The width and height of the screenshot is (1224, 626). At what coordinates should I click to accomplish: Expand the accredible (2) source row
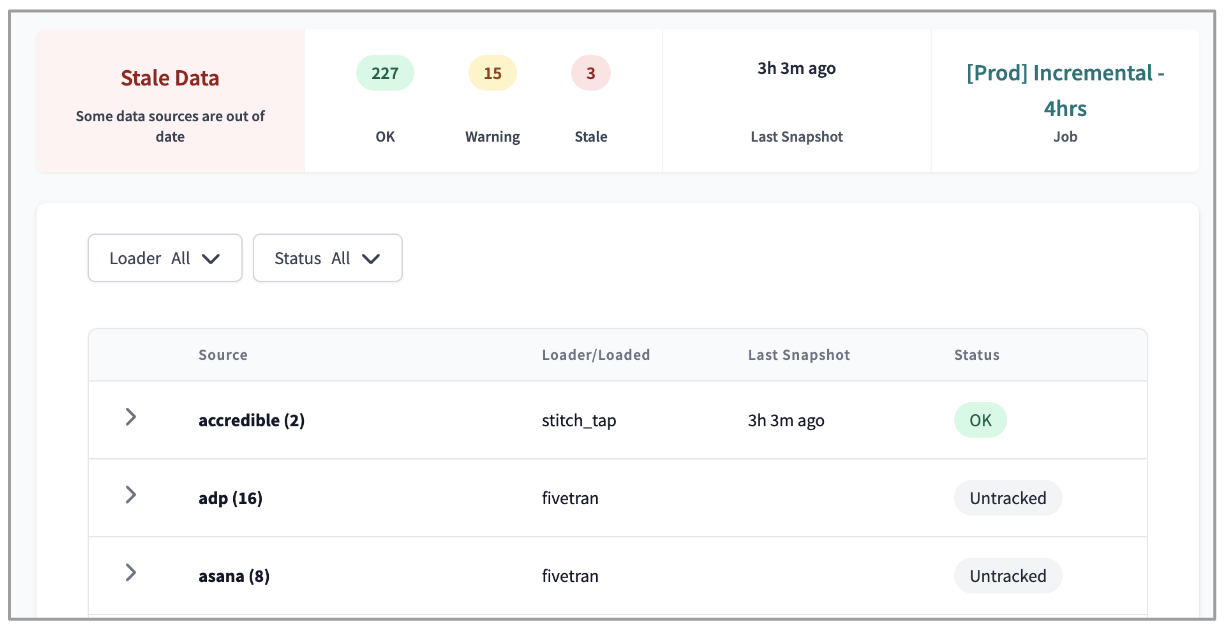[x=130, y=417]
